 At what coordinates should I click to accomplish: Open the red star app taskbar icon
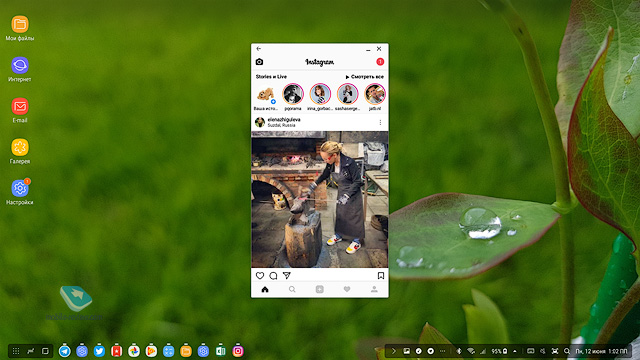click(x=116, y=351)
